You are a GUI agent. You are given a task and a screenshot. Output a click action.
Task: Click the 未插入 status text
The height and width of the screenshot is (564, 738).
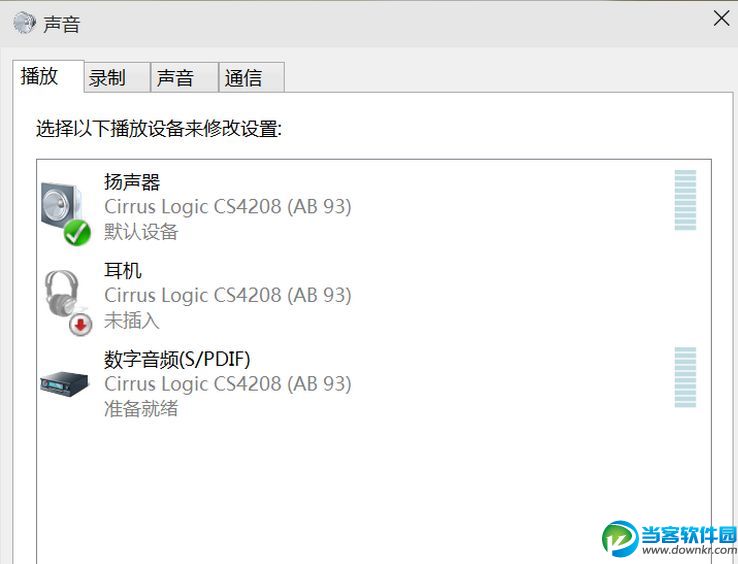click(x=132, y=321)
